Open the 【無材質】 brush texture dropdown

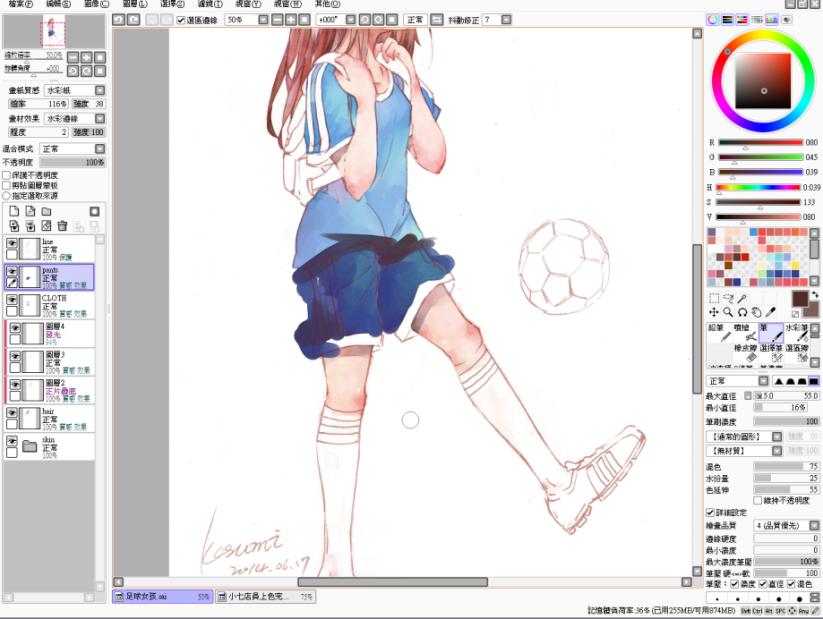pos(744,450)
